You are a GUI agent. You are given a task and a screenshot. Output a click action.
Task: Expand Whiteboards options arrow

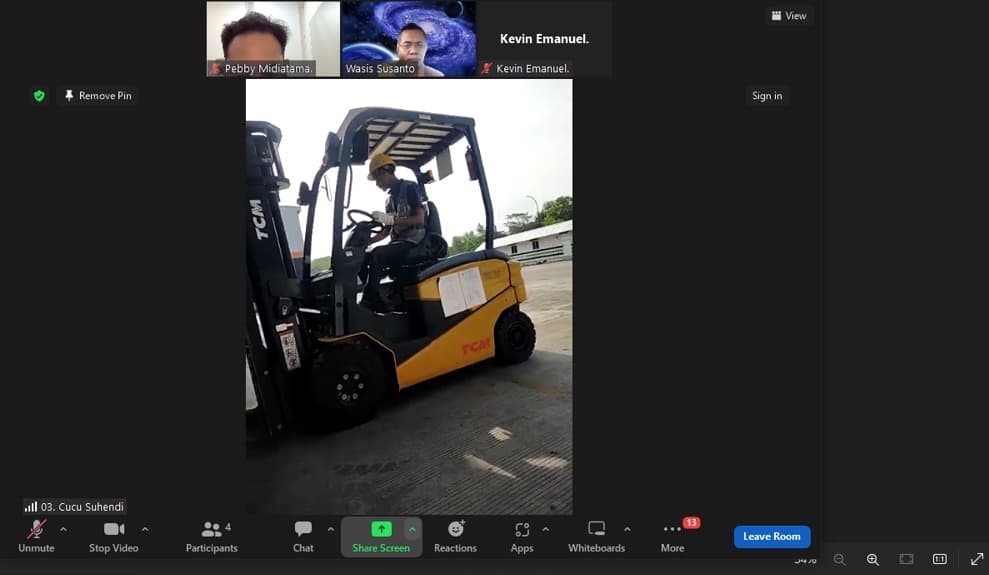click(627, 529)
